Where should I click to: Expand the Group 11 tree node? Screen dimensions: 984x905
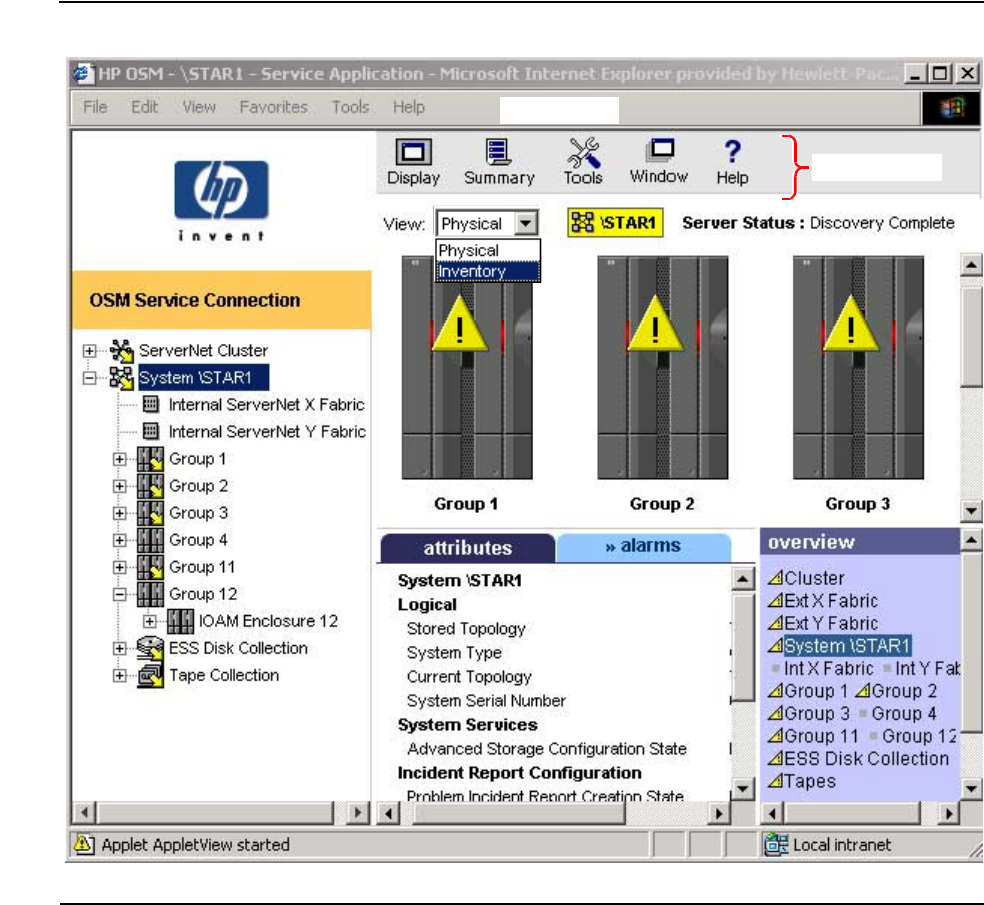[119, 567]
